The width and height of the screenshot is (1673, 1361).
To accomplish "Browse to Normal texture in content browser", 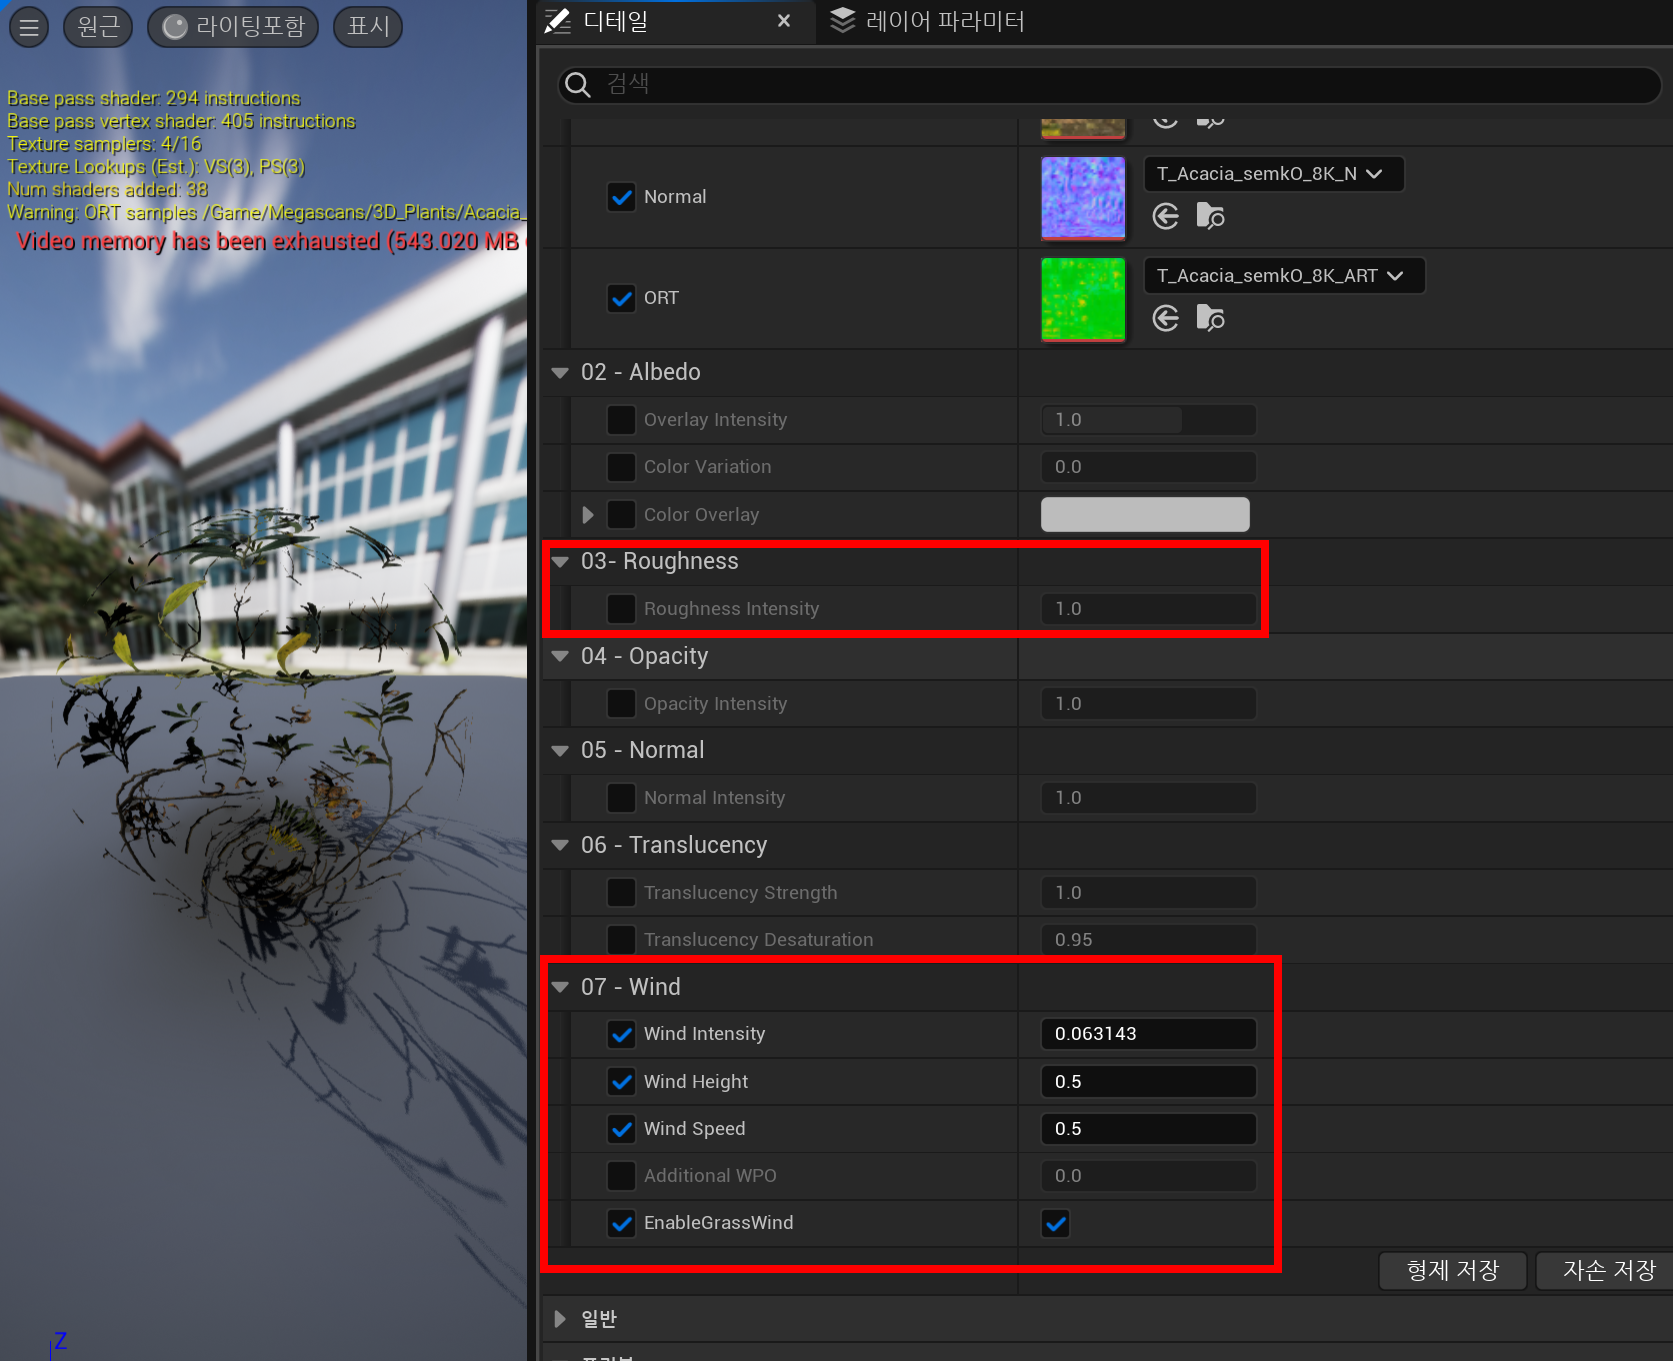I will click(1210, 216).
